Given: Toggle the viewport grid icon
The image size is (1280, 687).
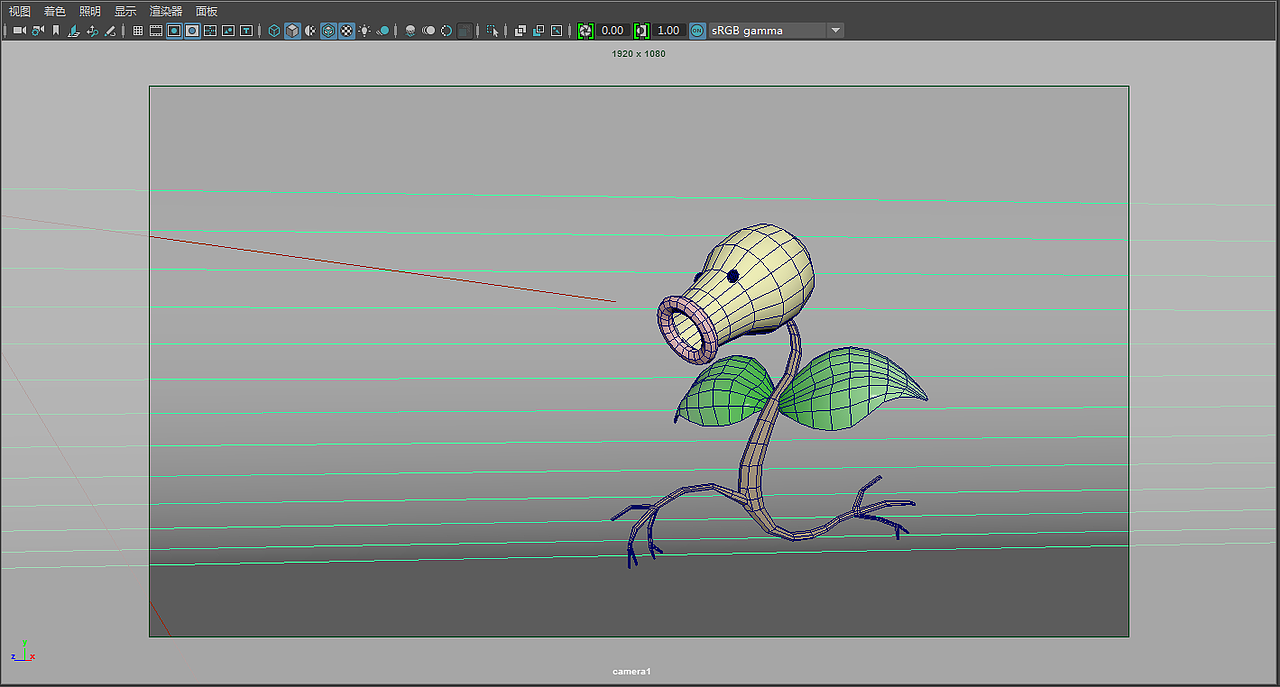Looking at the screenshot, I should click(138, 30).
